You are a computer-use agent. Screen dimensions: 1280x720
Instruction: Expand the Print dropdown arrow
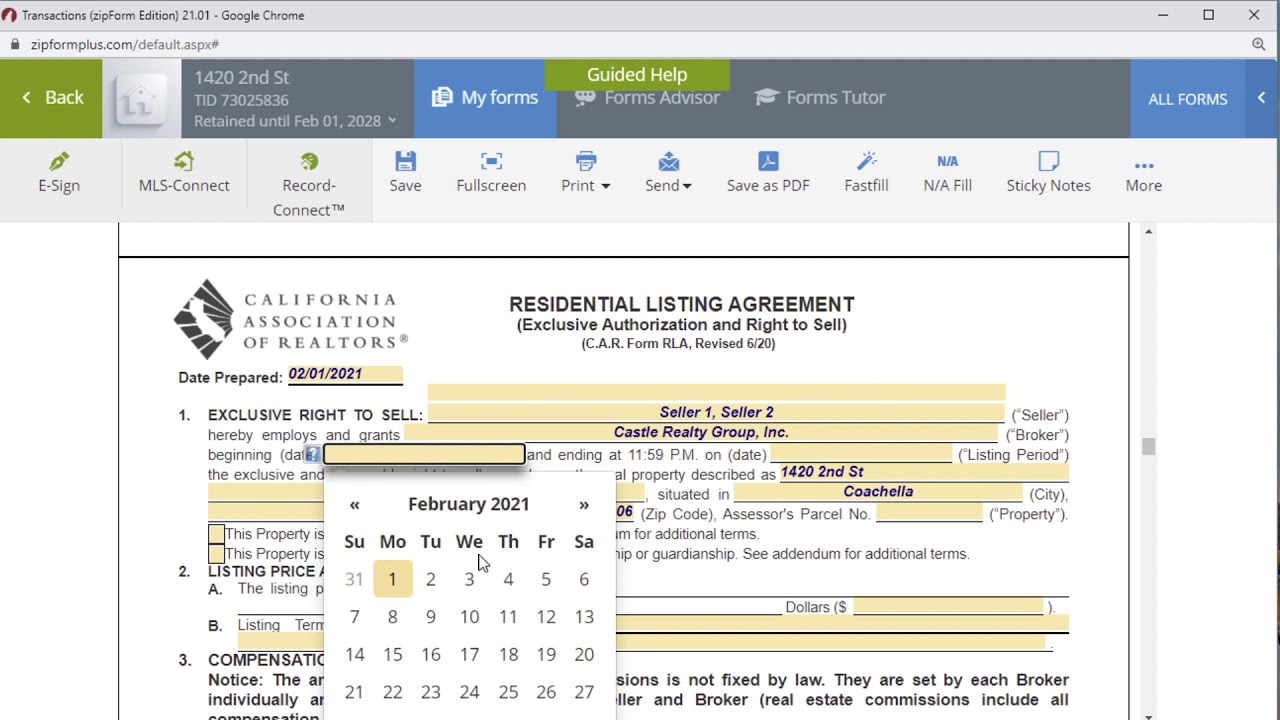pyautogui.click(x=605, y=186)
